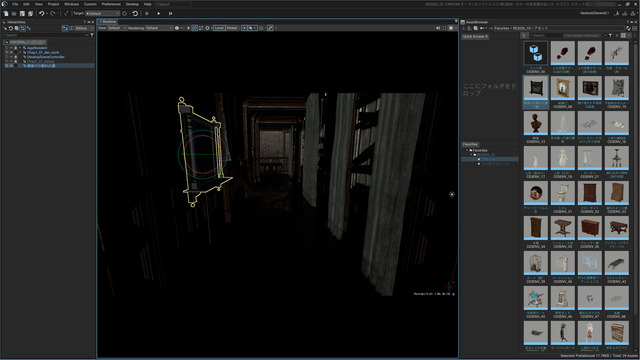Viewport: 640px width, 360px height.
Task: Open the Edit menu
Action: click(26, 4)
